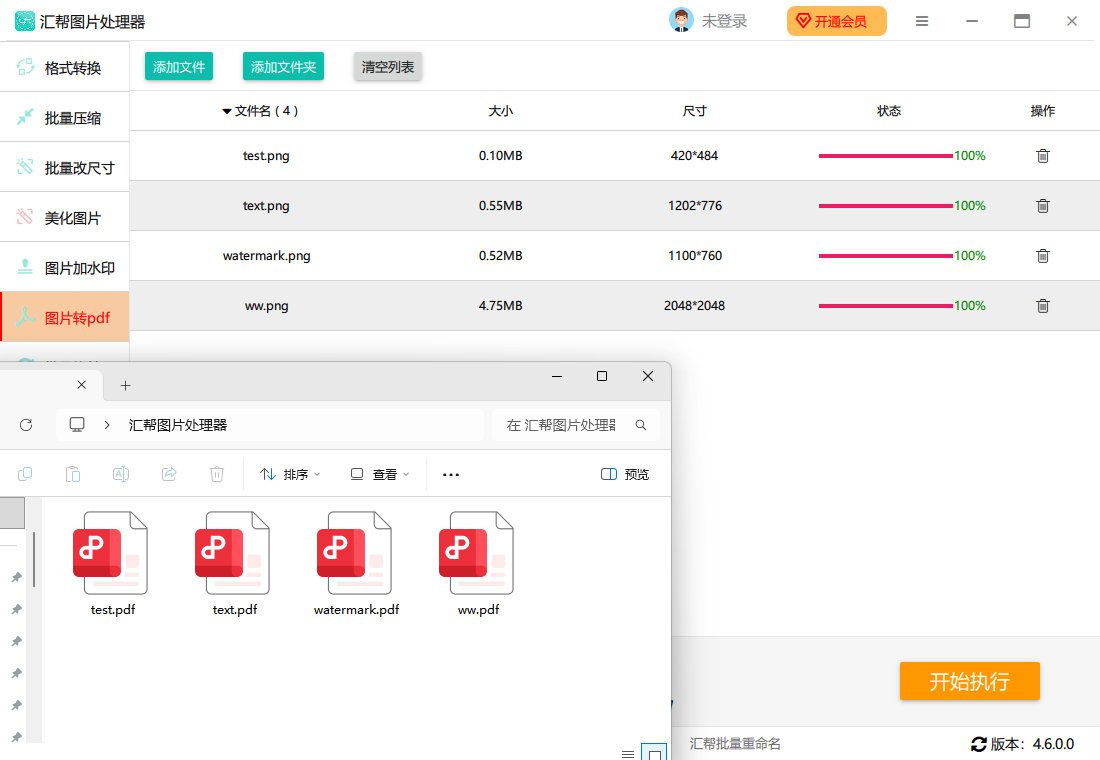Click the Explorer search magnifier icon
Viewport: 1100px width, 760px height.
tap(640, 425)
